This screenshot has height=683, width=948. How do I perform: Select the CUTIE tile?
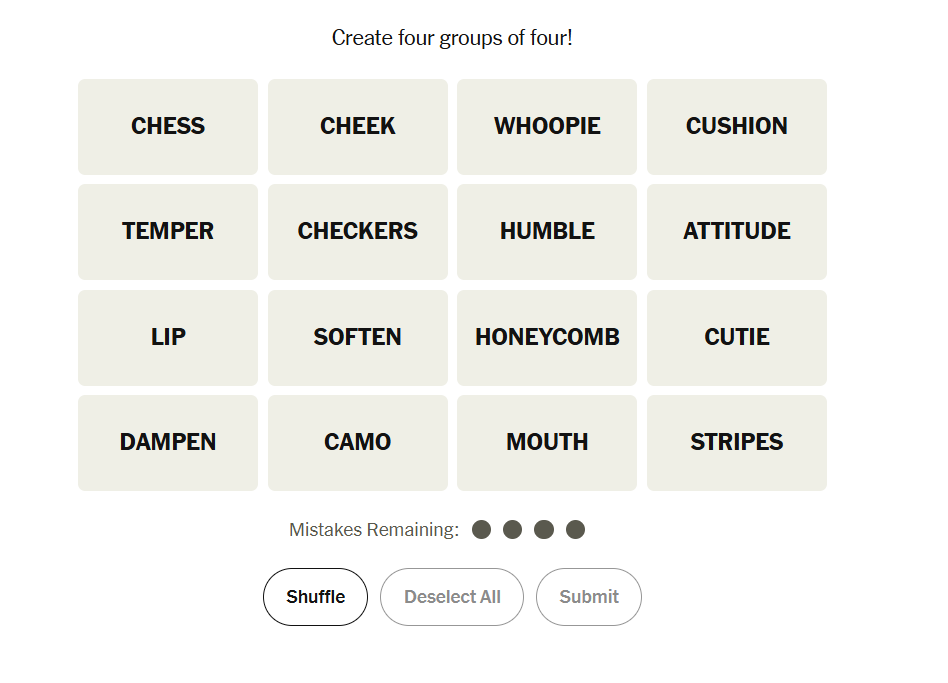pyautogui.click(x=737, y=338)
